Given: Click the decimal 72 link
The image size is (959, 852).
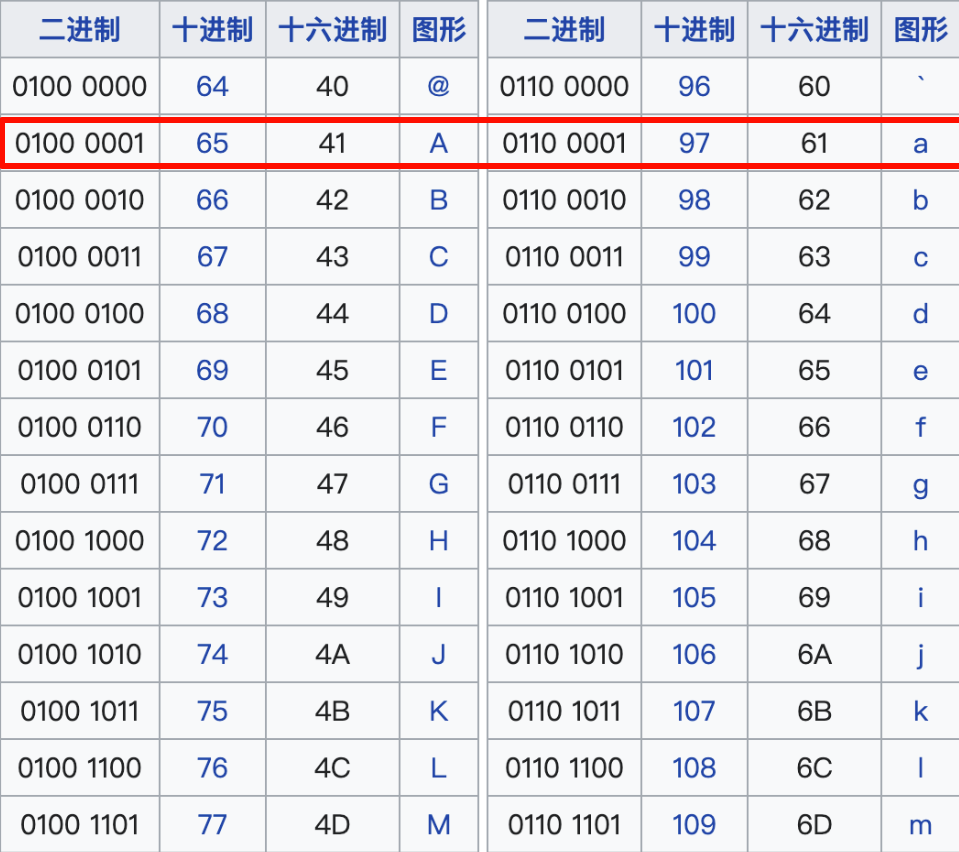Looking at the screenshot, I should pyautogui.click(x=212, y=541).
